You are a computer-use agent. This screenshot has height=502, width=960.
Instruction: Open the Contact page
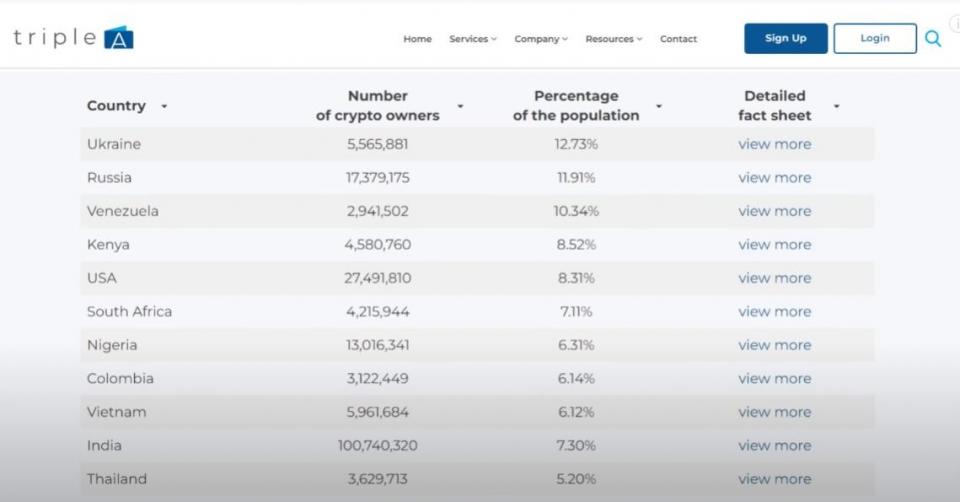pos(678,39)
